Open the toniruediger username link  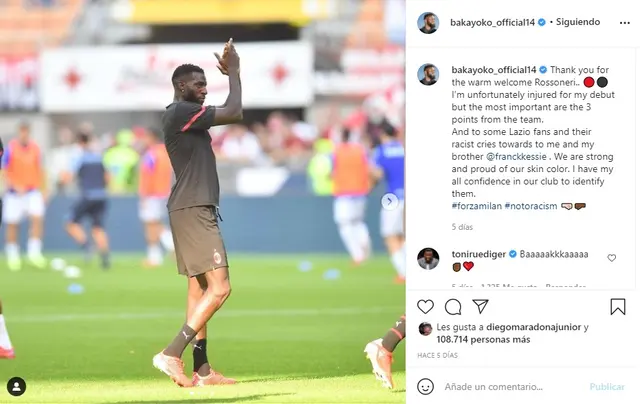[x=479, y=254]
